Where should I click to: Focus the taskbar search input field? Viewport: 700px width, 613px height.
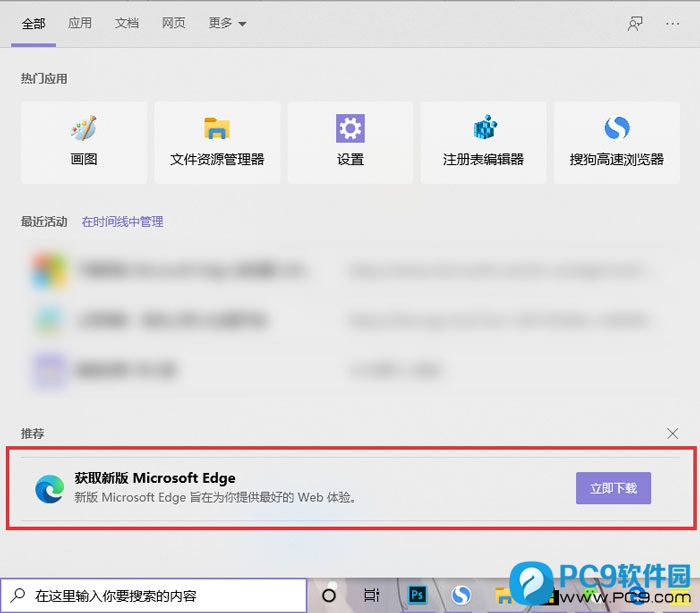154,596
